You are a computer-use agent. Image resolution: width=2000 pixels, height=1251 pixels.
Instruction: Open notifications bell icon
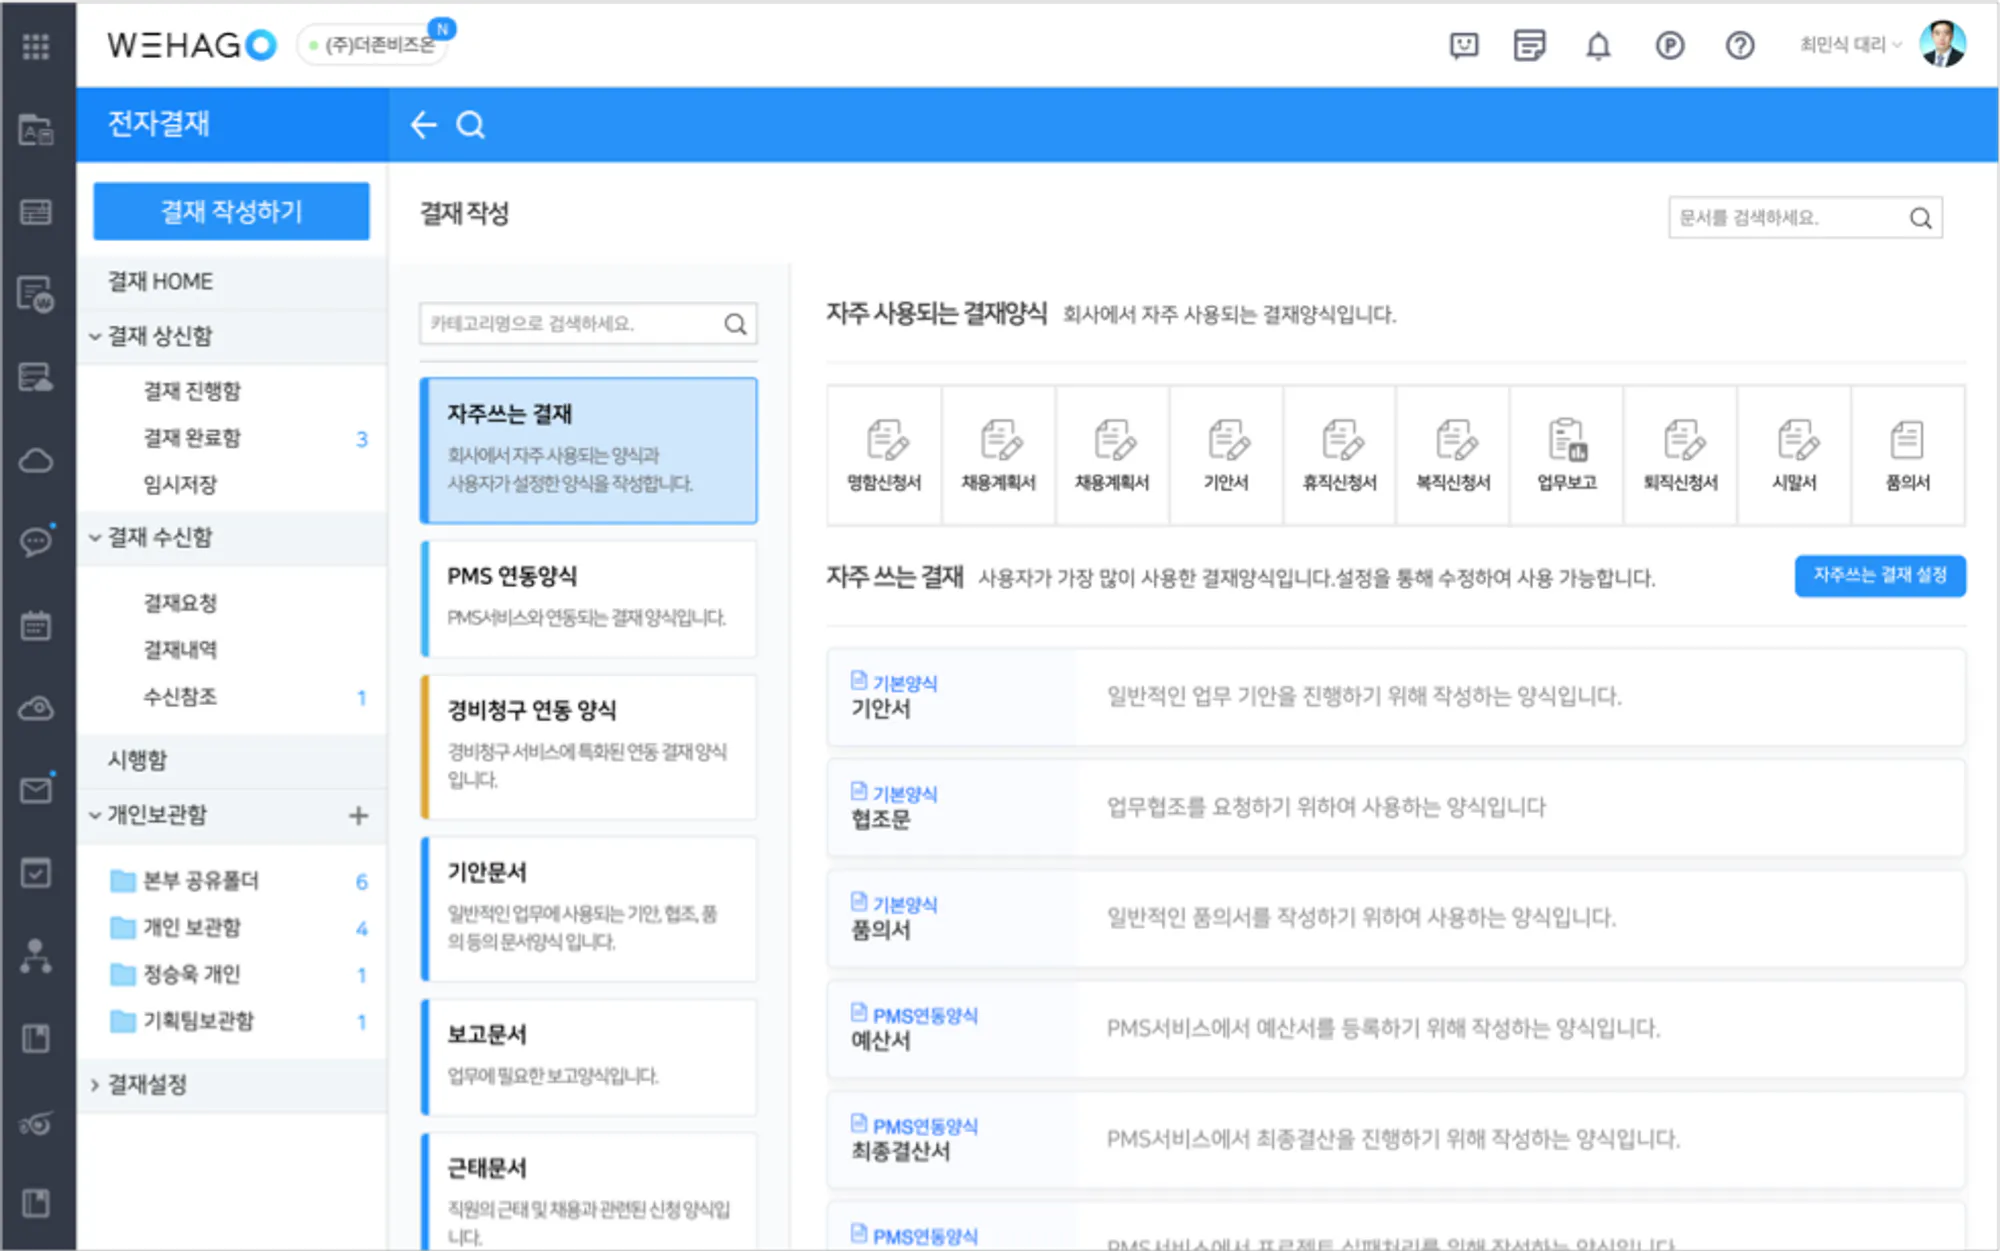1598,46
